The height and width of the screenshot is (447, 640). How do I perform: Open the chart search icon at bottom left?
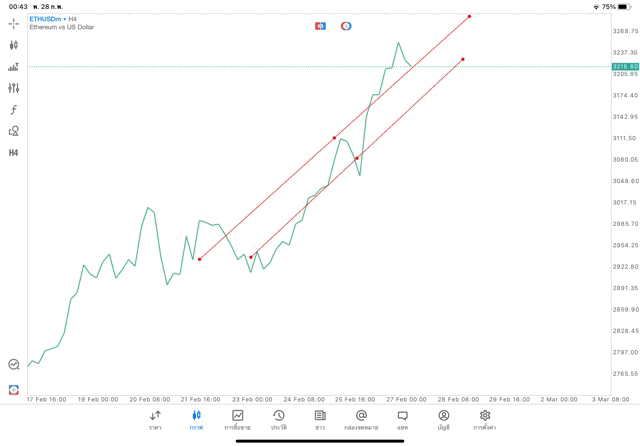14,365
